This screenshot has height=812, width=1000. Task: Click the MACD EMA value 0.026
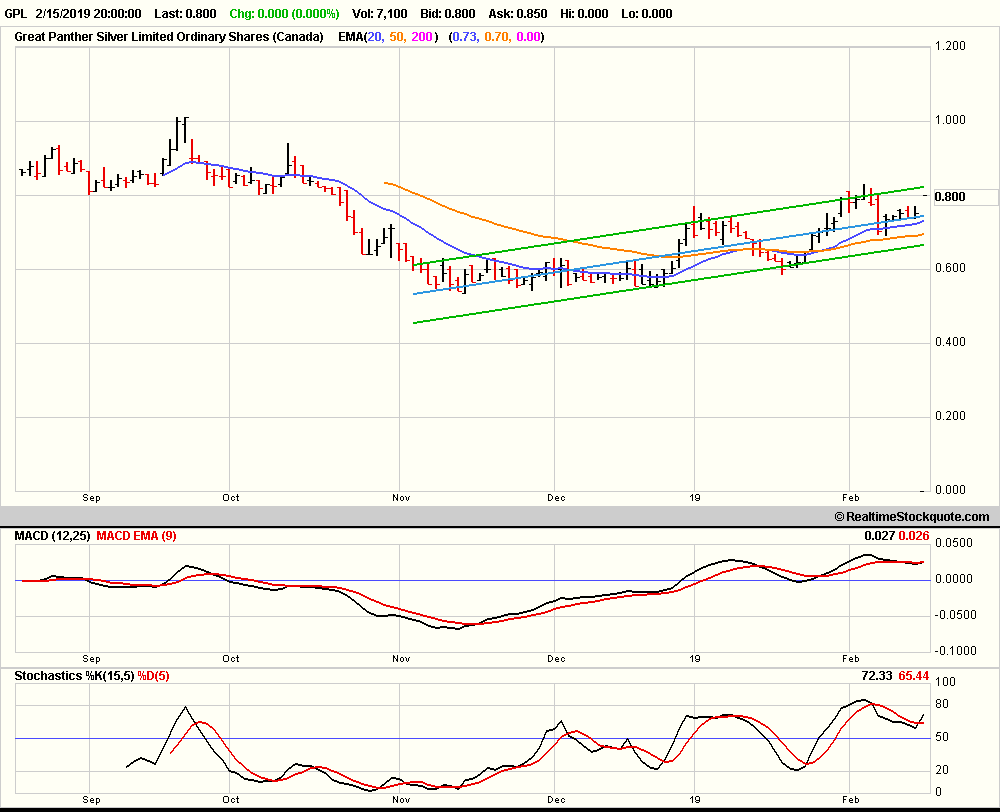pyautogui.click(x=914, y=536)
